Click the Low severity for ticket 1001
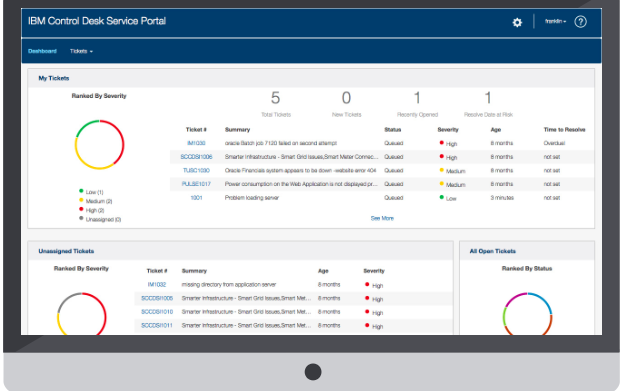 [x=448, y=198]
